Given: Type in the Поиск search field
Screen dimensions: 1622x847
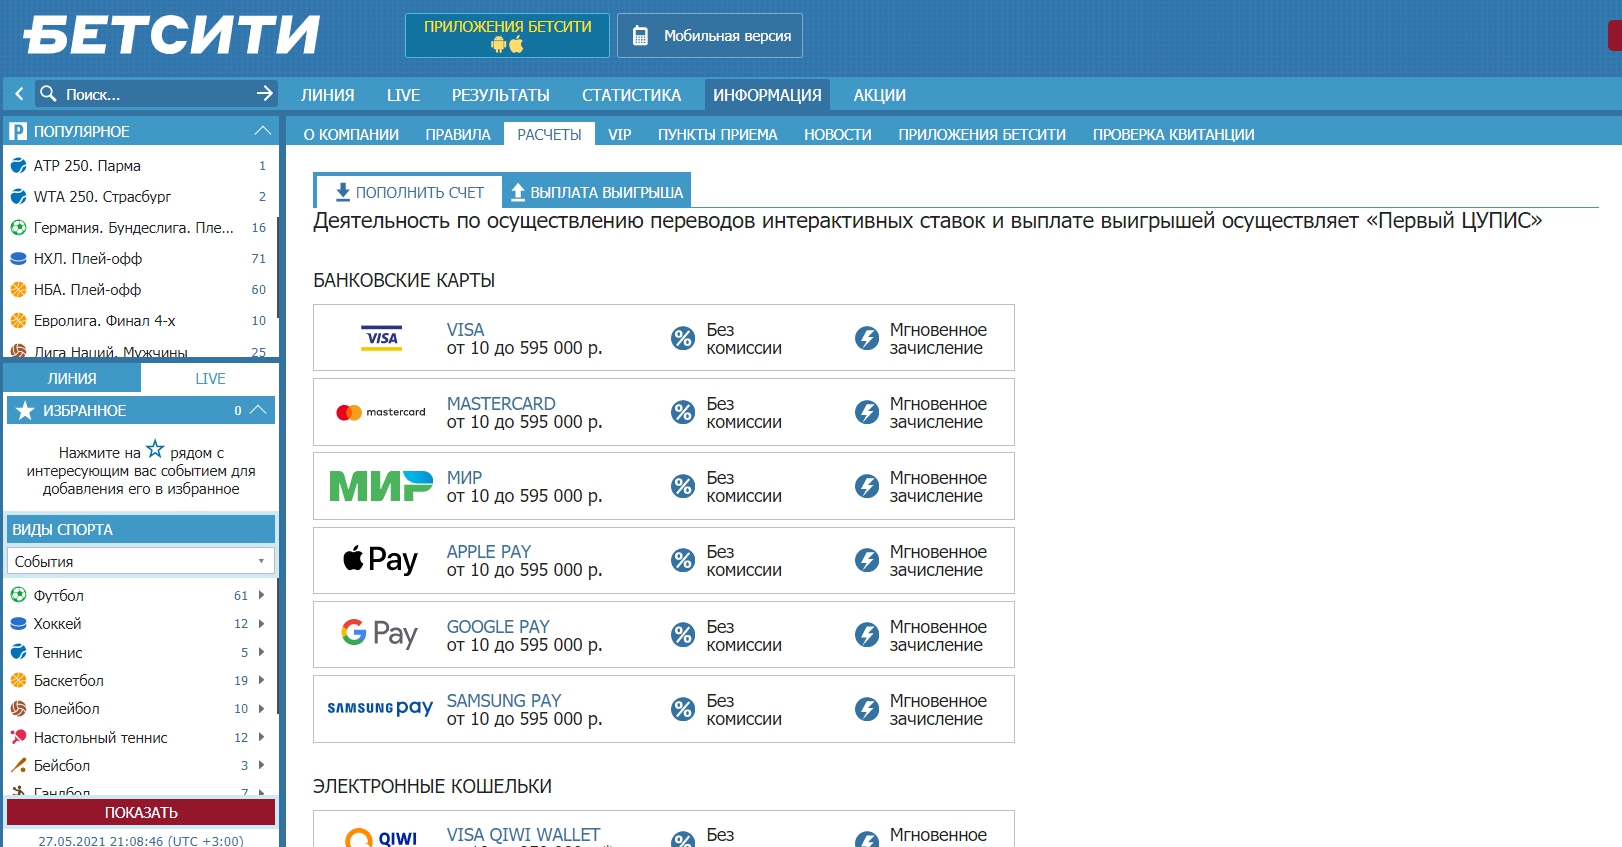Looking at the screenshot, I should (x=155, y=94).
